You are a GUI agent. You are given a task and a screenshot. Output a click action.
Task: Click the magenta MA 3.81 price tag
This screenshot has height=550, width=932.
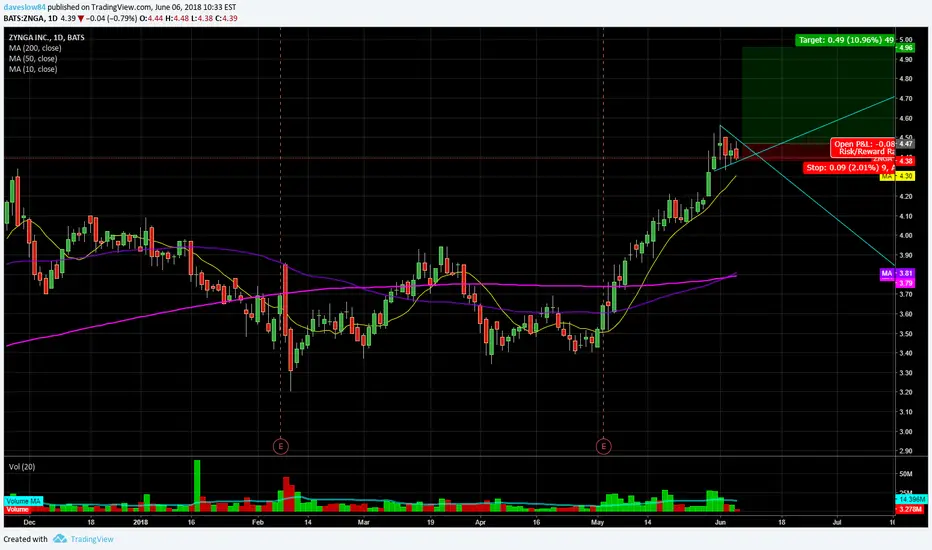[898, 274]
